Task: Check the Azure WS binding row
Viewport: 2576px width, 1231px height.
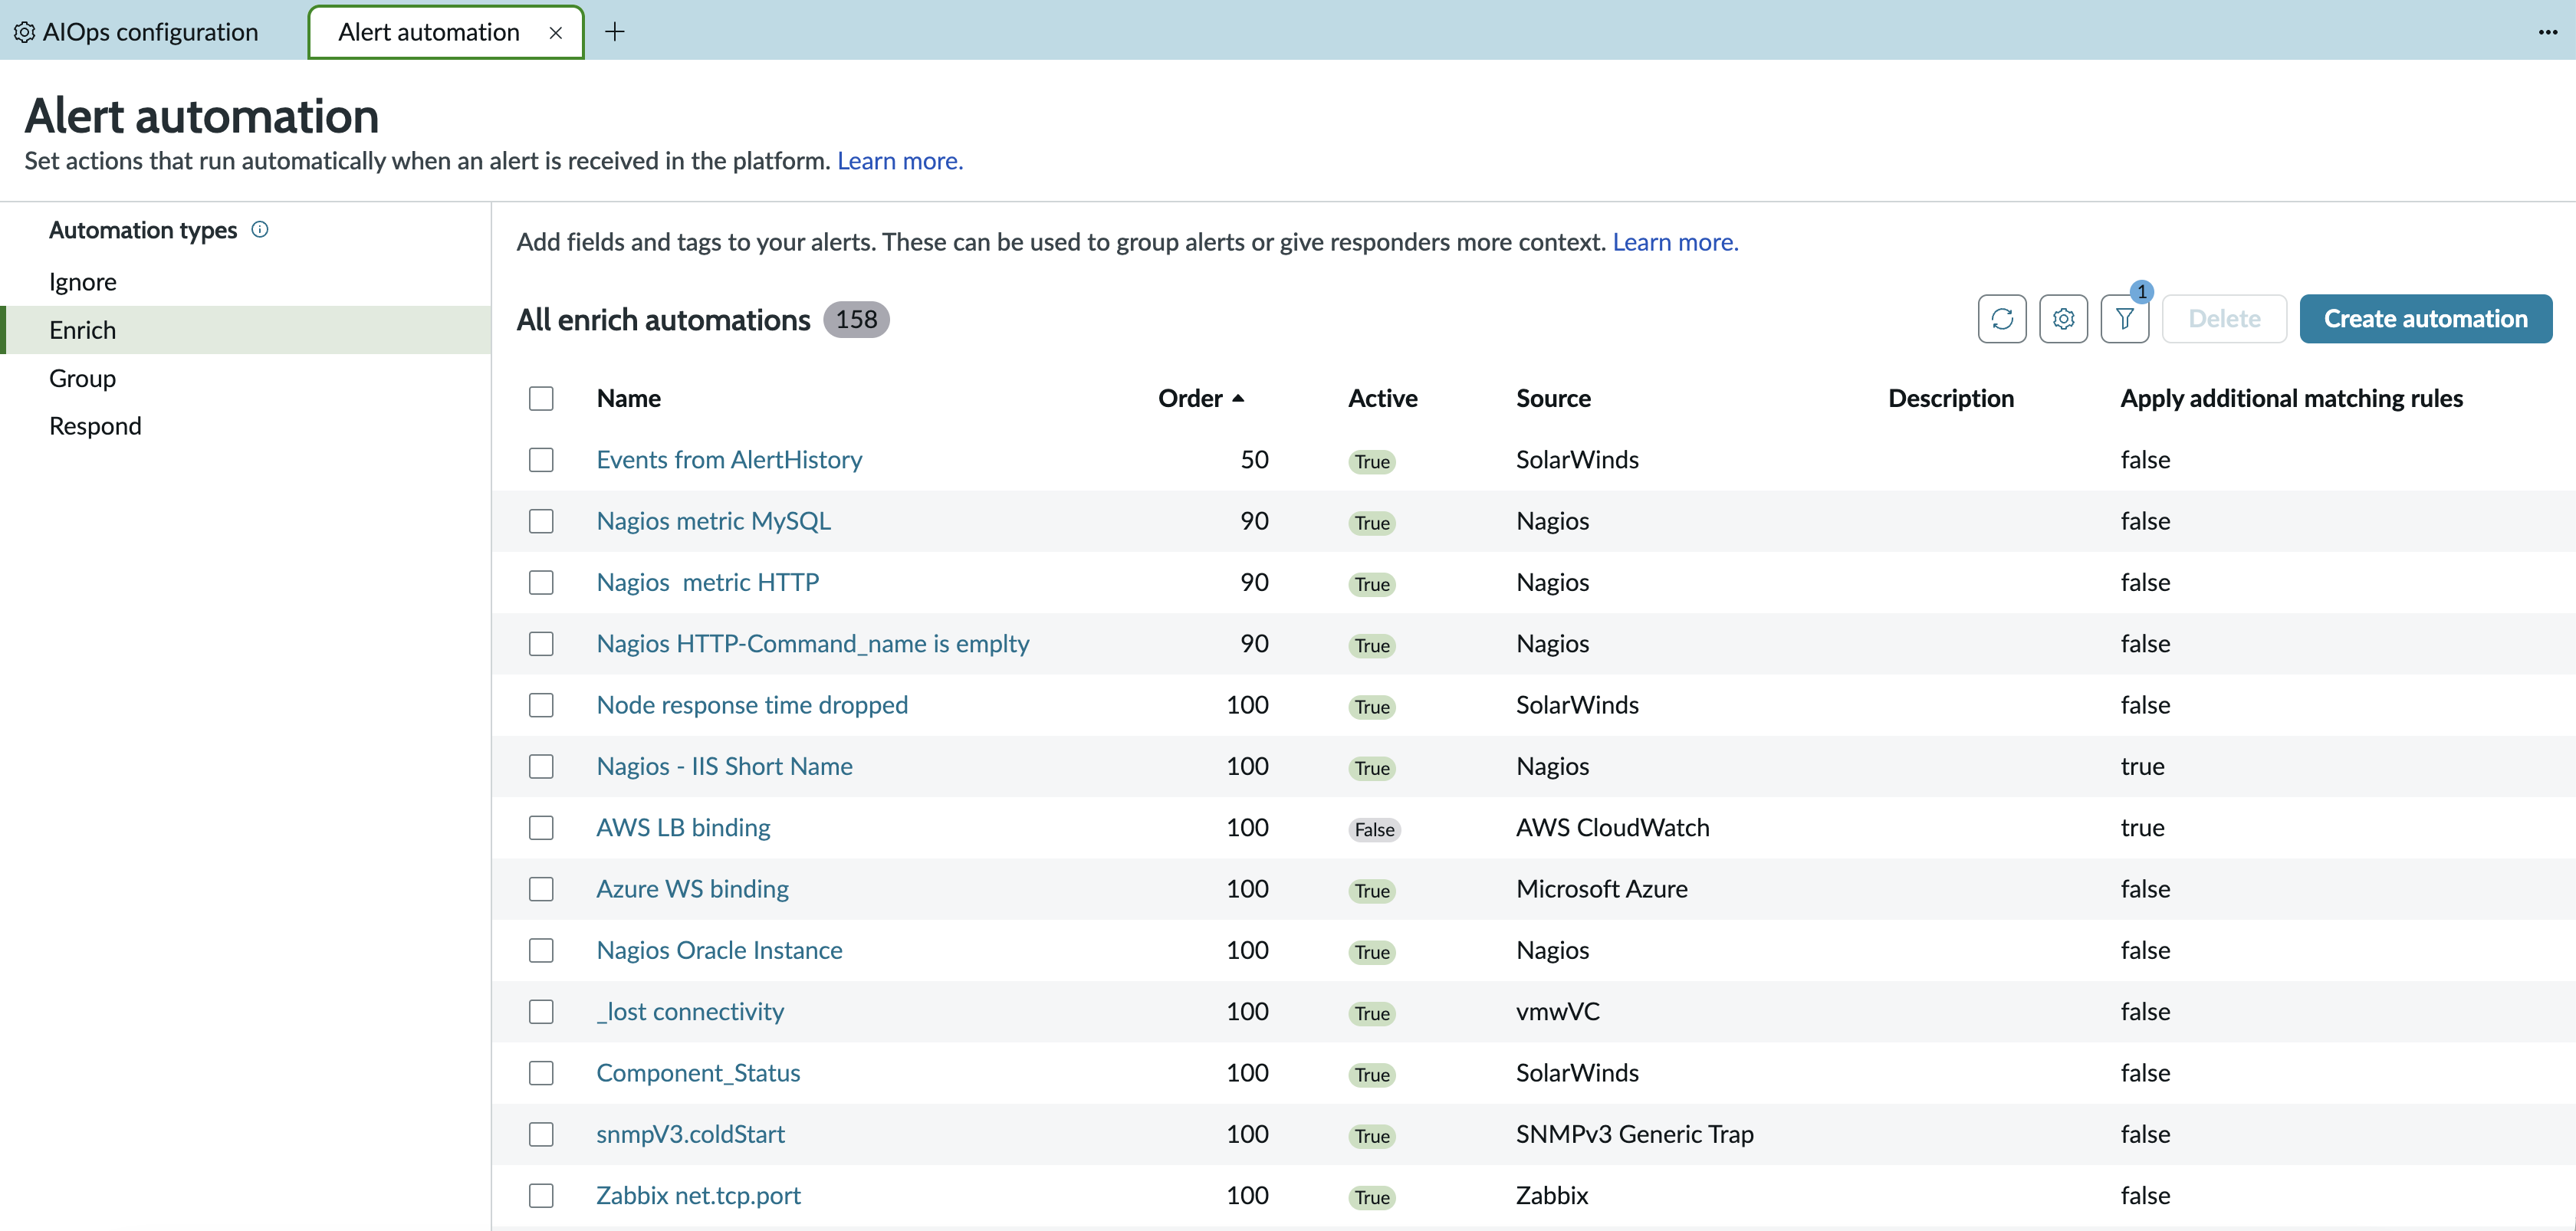Action: pyautogui.click(x=541, y=889)
